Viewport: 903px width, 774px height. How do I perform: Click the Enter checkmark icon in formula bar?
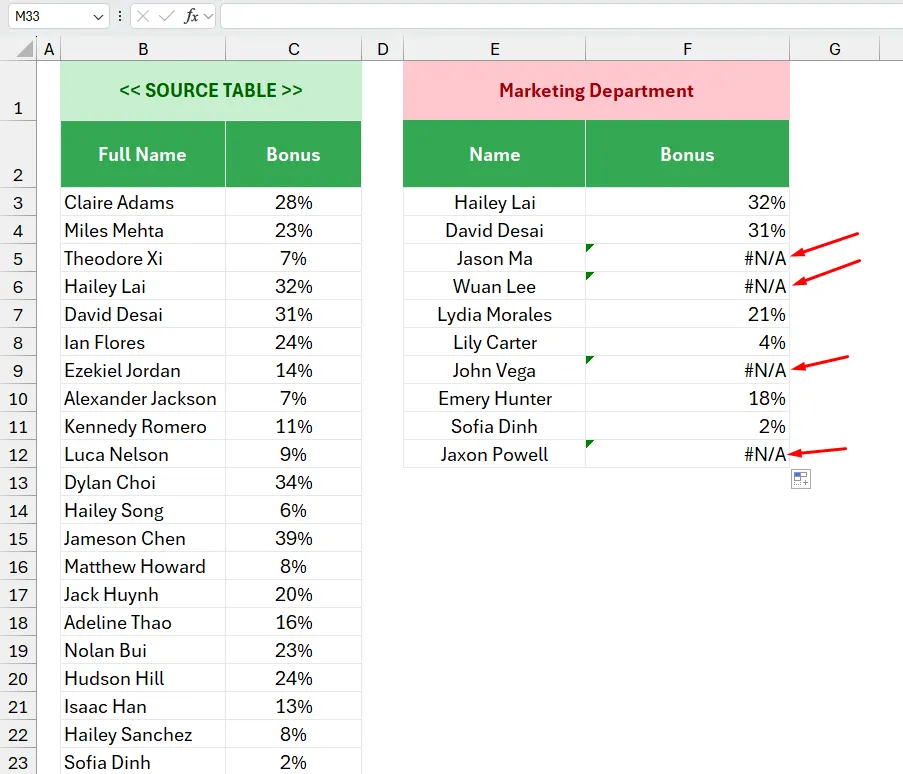point(167,16)
